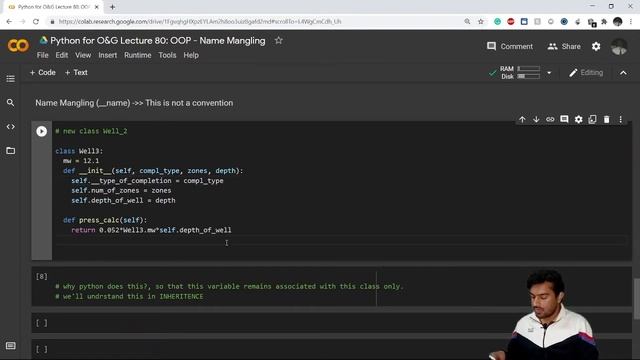The image size is (640, 360).
Task: View RAM and Disk usage bars
Action: [520, 73]
